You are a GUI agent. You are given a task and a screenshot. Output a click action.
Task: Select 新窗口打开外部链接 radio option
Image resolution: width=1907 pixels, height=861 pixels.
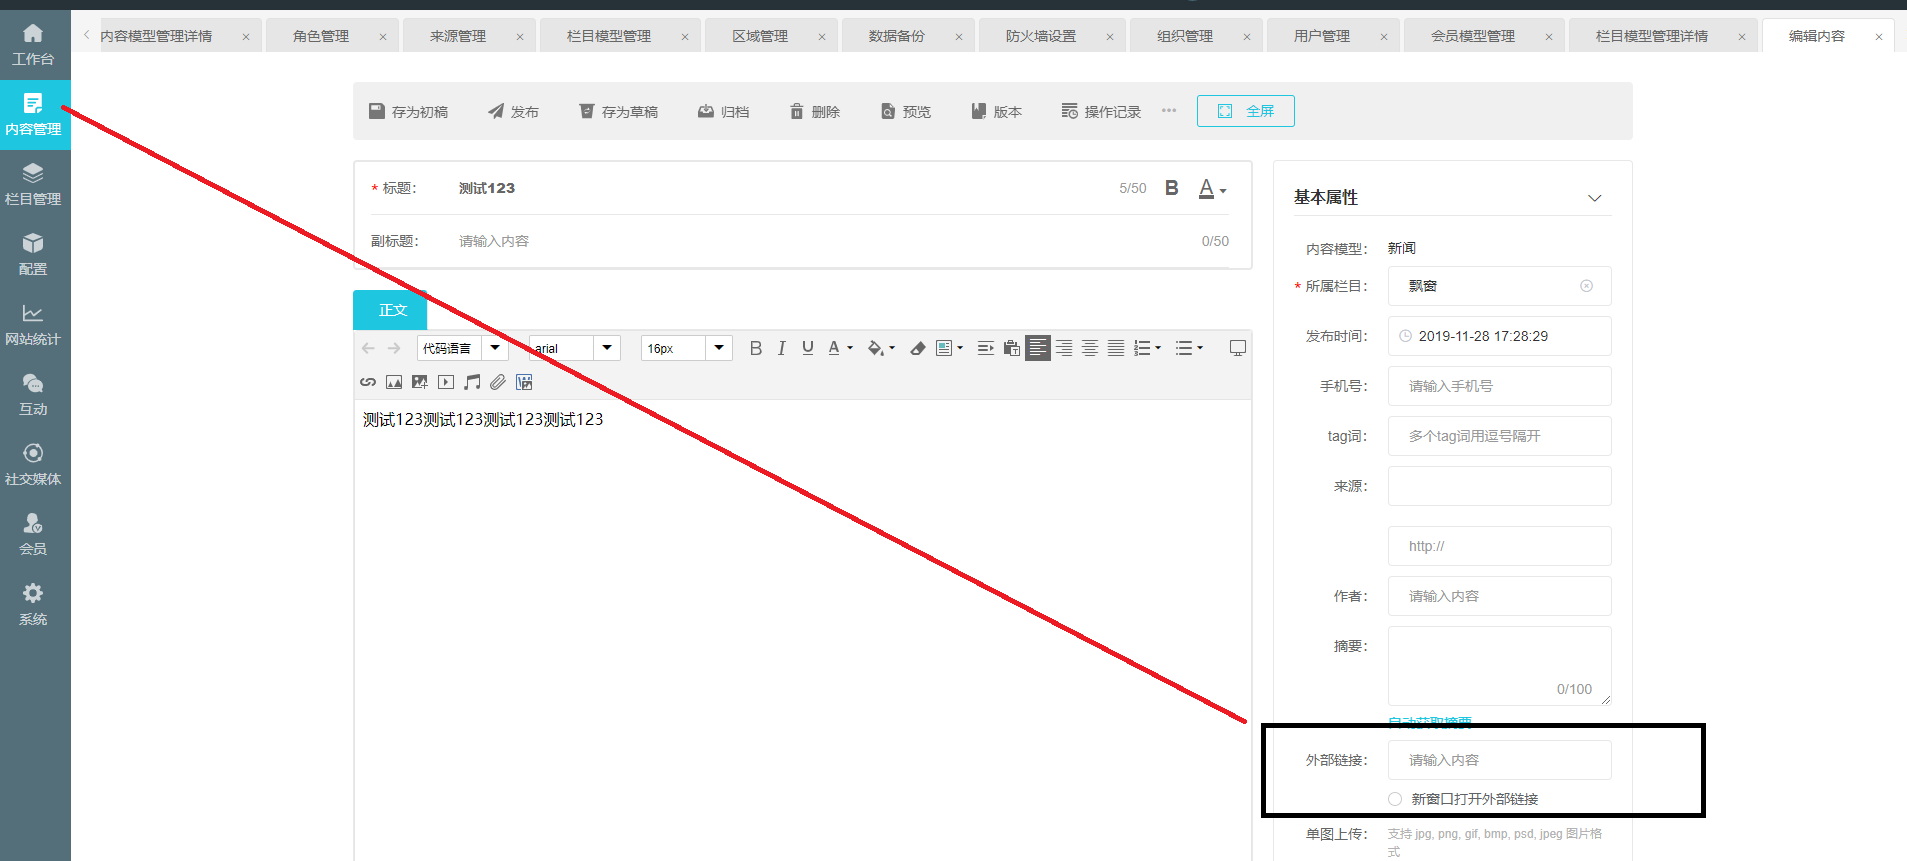coord(1395,799)
